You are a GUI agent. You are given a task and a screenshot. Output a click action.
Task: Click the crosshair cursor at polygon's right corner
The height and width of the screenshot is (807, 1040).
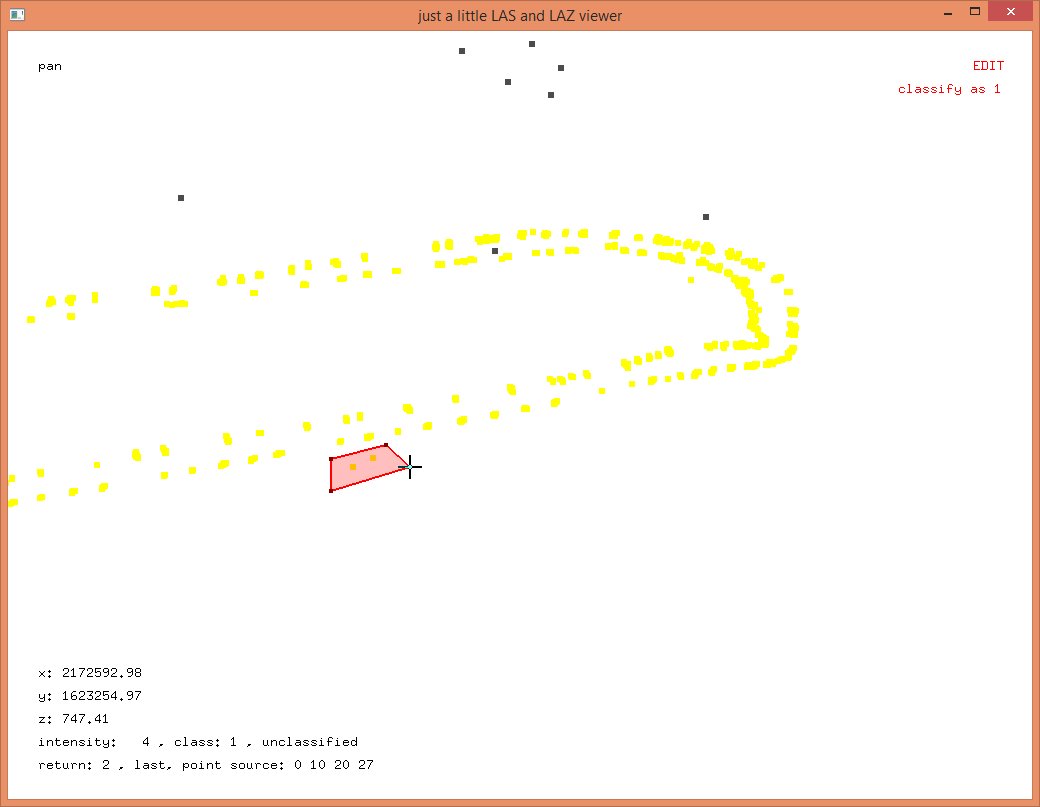click(x=409, y=467)
